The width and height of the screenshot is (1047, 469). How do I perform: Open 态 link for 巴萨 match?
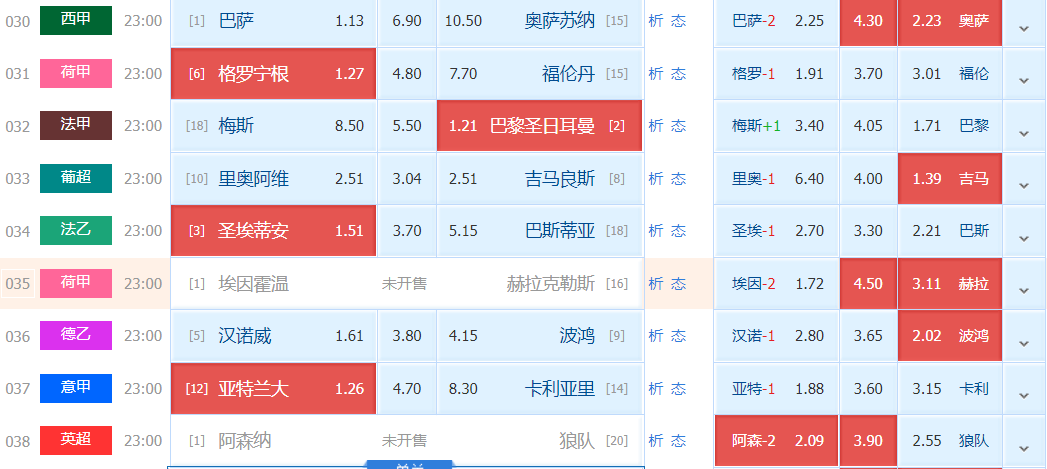click(678, 21)
